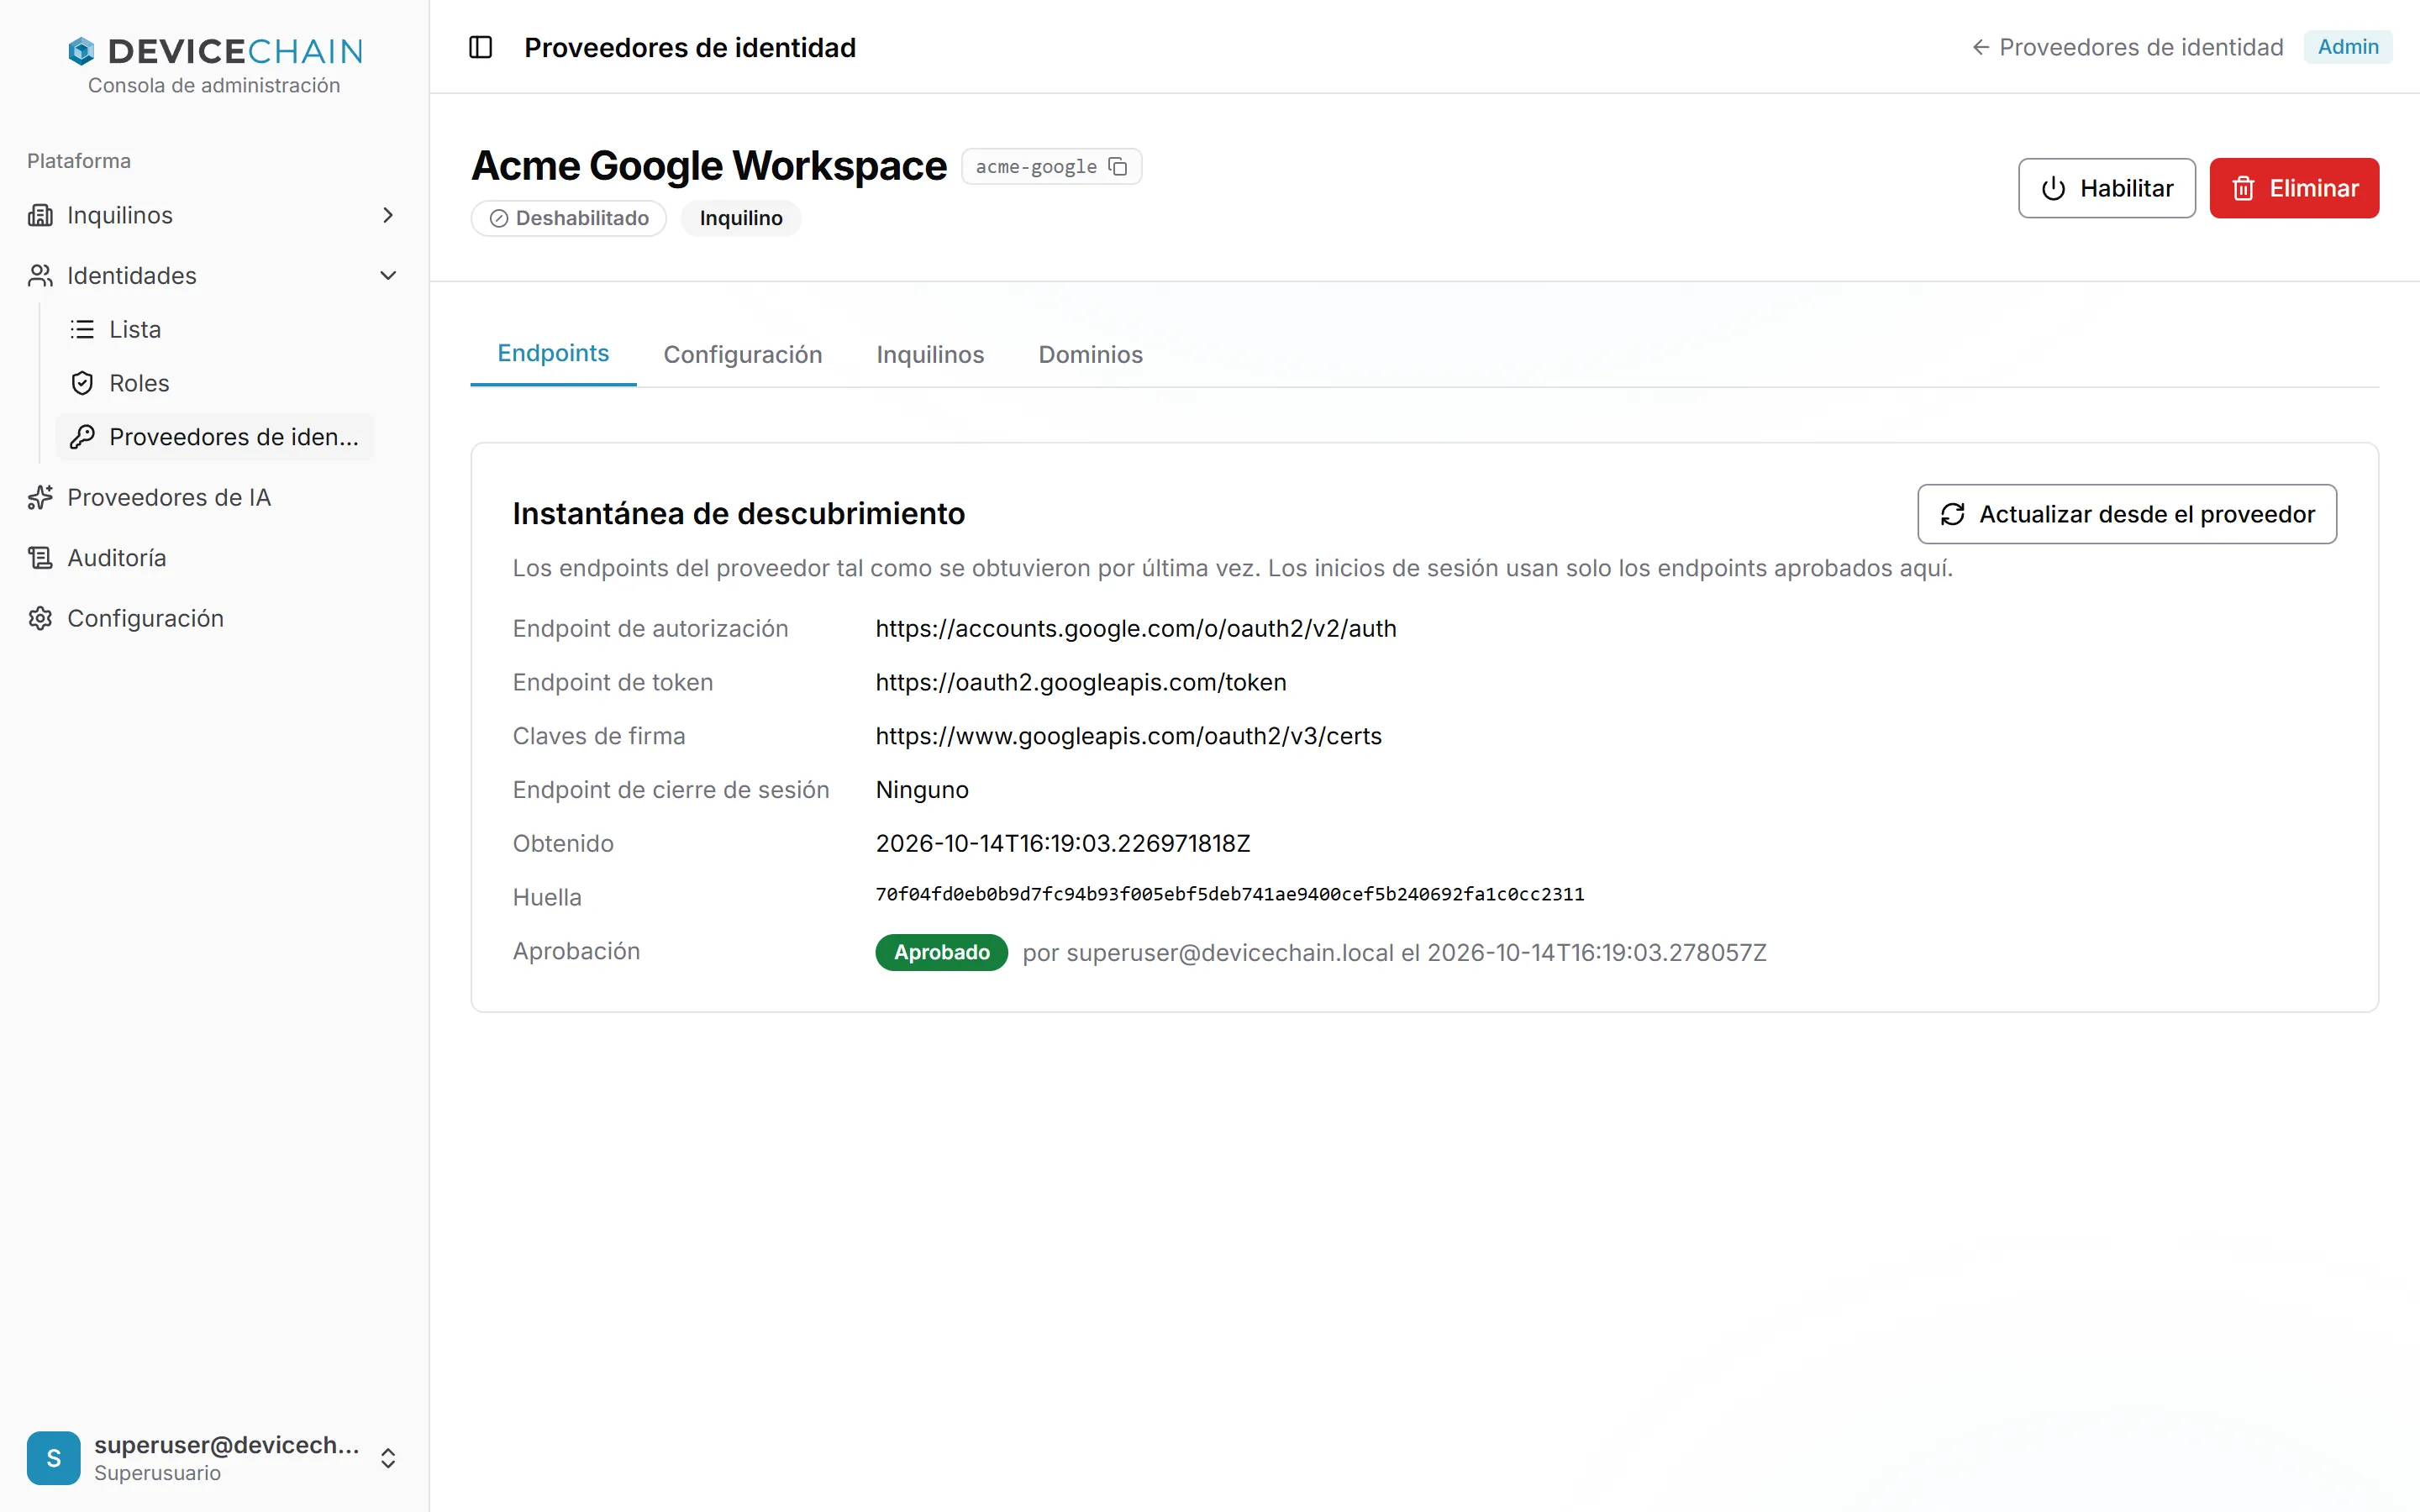Open the Dominios tab
Viewport: 2420px width, 1512px height.
(1090, 354)
